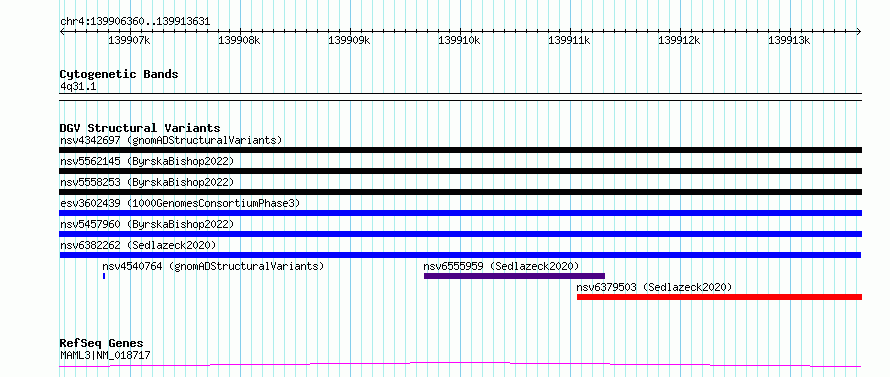890x377 pixels.
Task: Select the RefSeq Genes track heading
Action: [102, 344]
